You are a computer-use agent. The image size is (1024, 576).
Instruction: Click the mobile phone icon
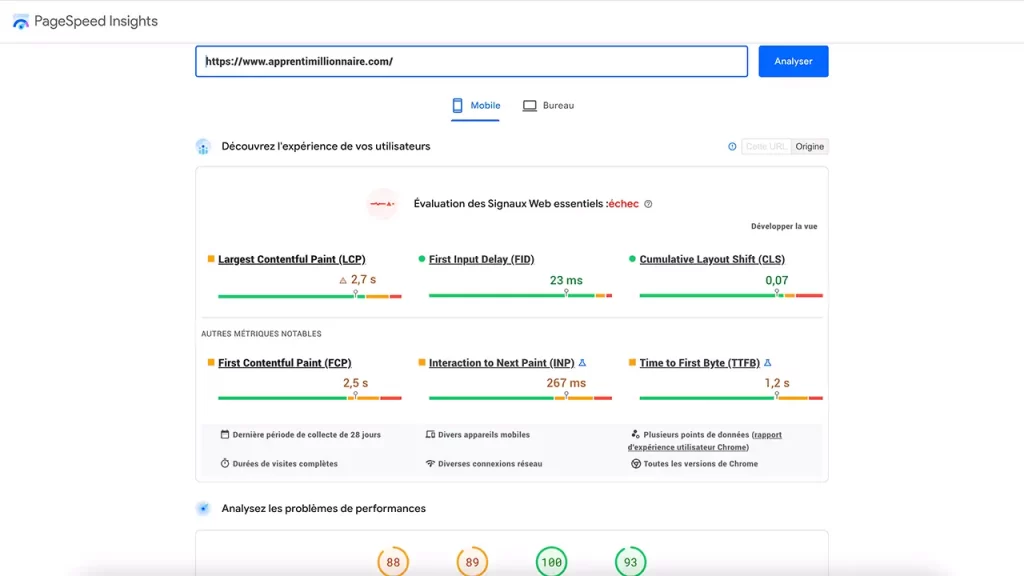(x=457, y=105)
